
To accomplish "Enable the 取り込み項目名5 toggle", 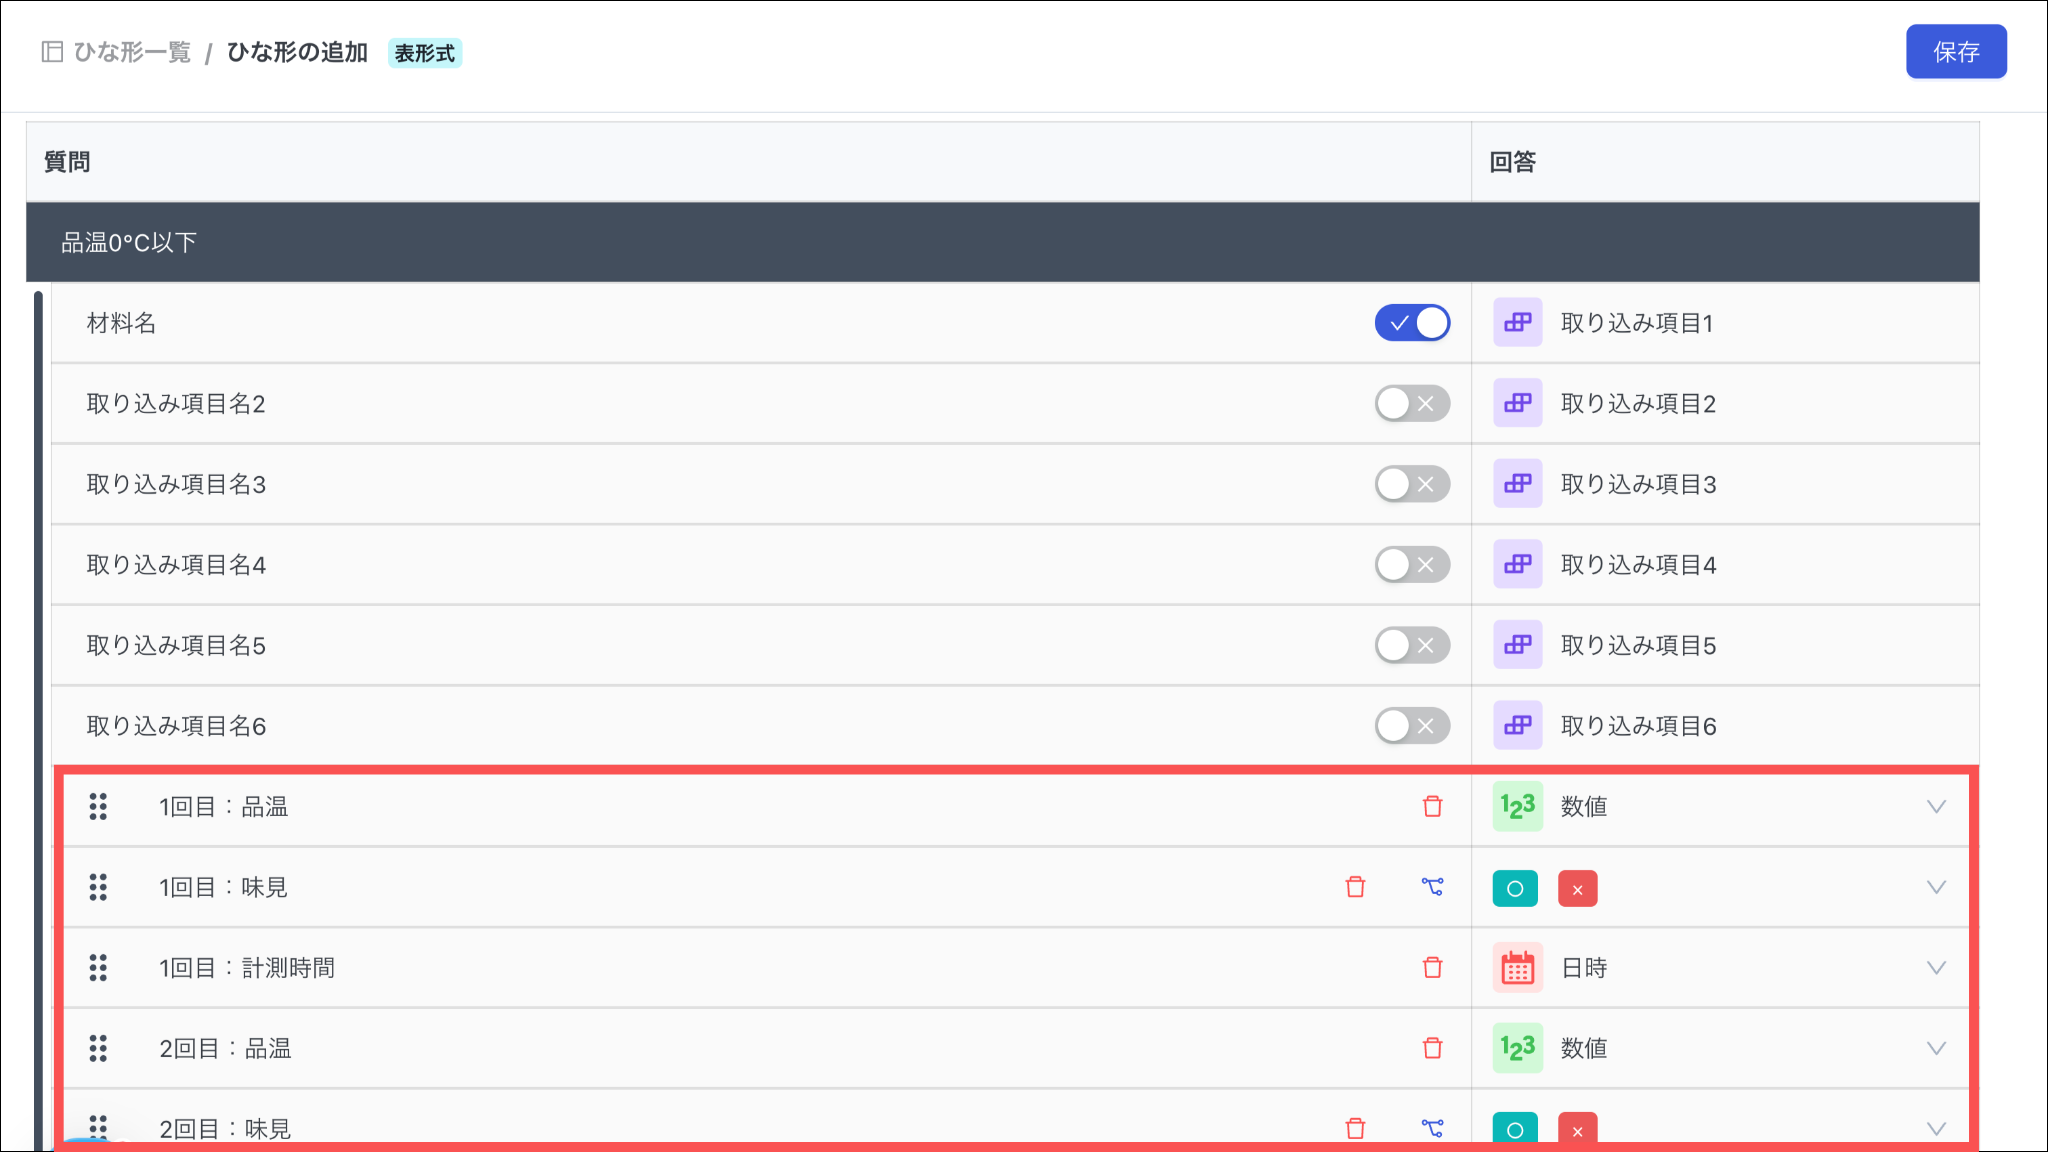I will 1412,645.
